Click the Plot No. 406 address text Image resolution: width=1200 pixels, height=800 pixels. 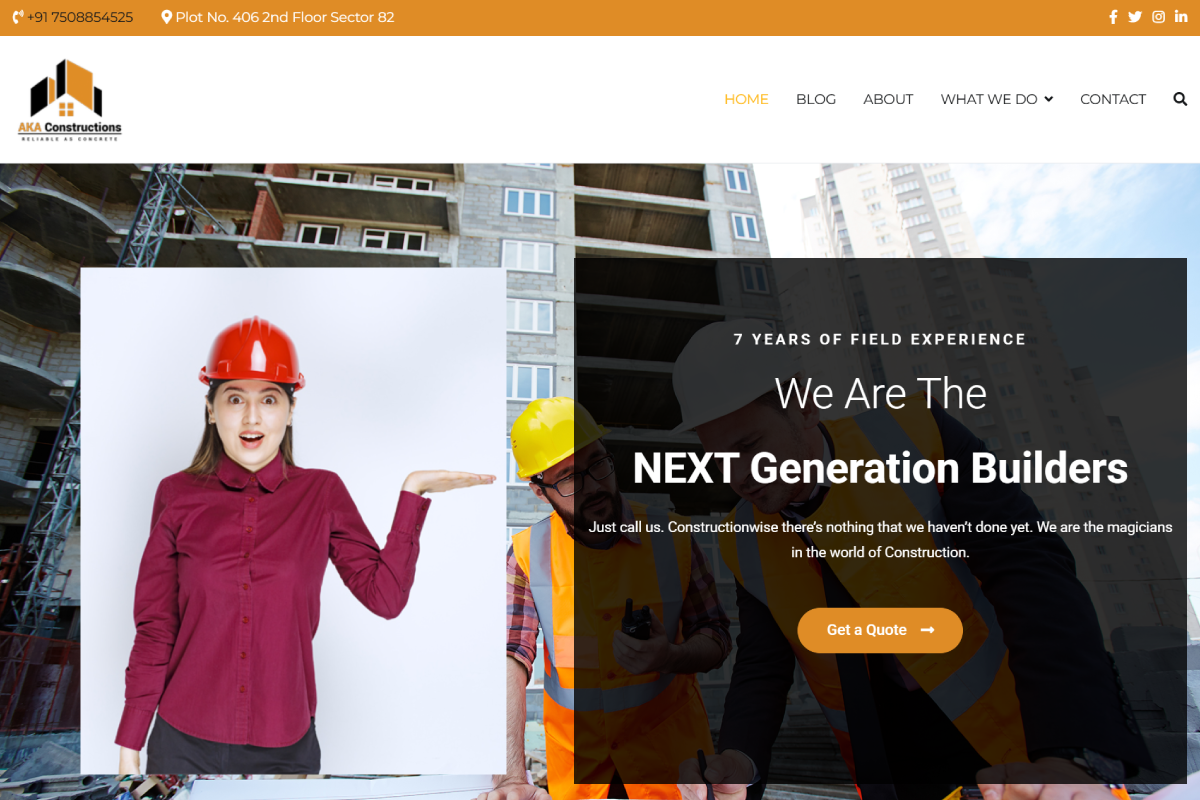point(285,17)
